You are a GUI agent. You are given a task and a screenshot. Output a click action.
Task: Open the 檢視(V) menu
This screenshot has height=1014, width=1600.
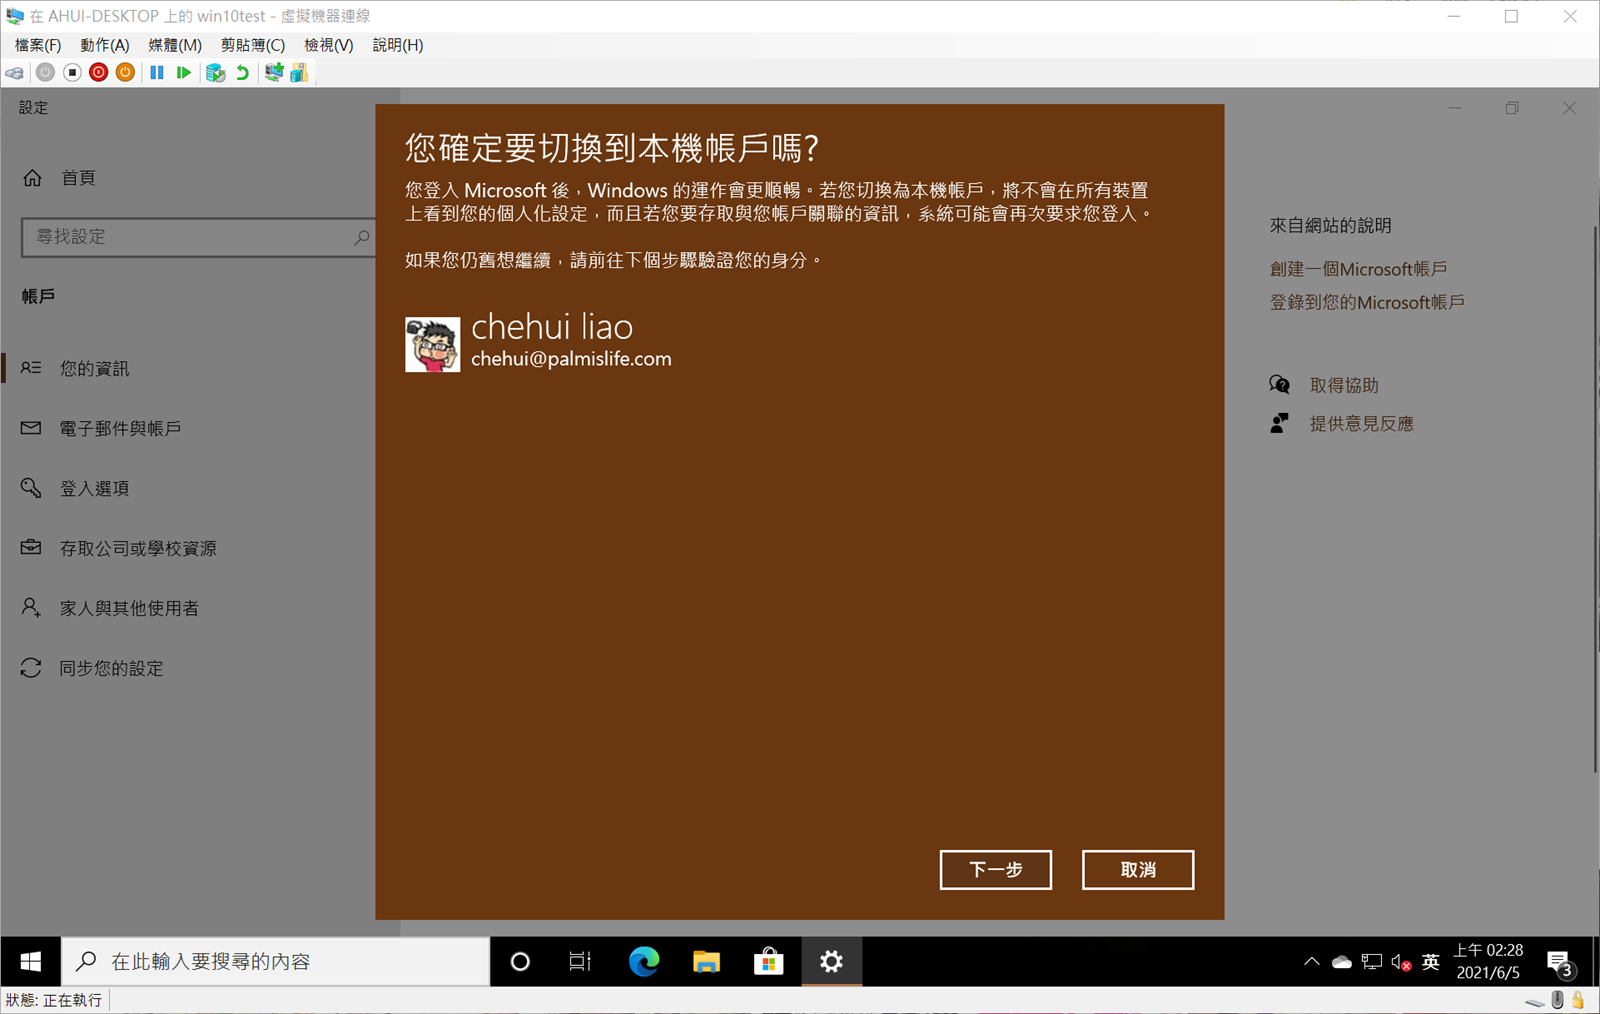[328, 45]
